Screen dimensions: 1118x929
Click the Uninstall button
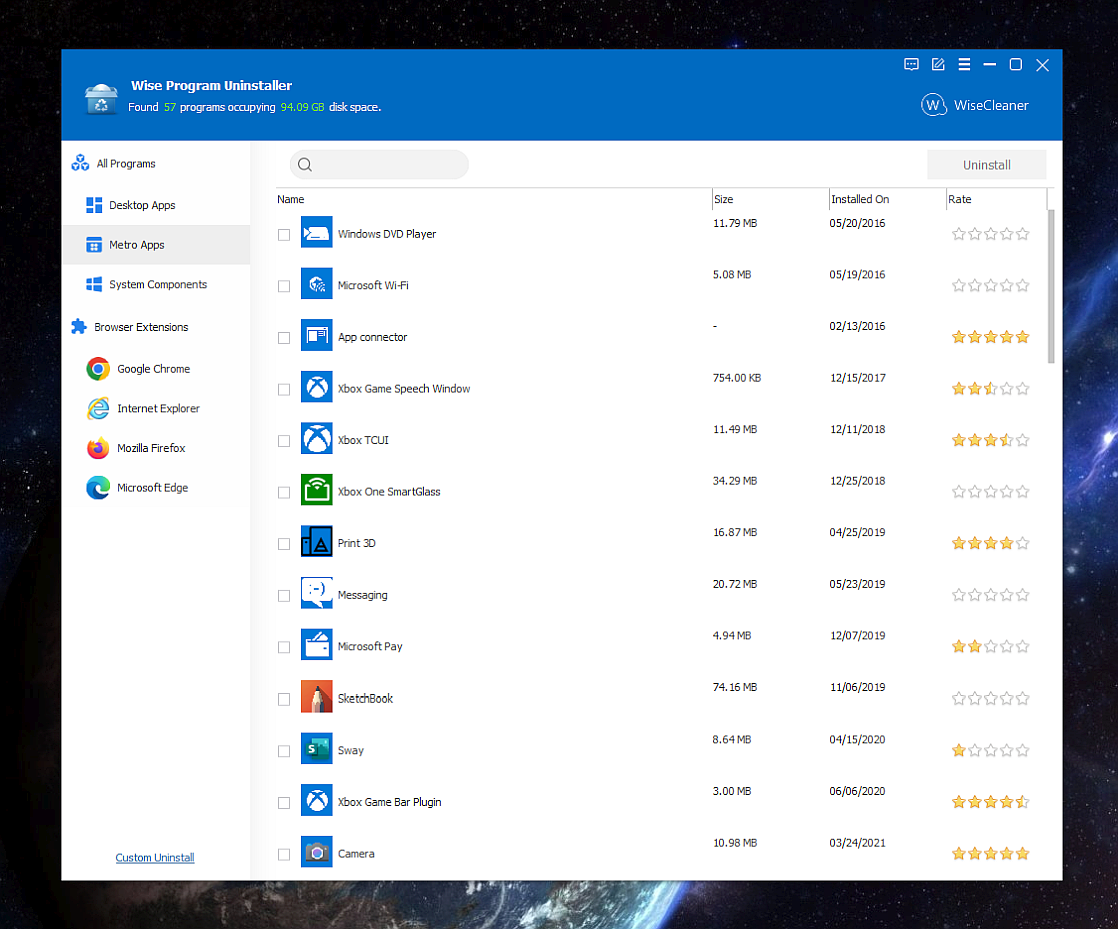click(986, 165)
